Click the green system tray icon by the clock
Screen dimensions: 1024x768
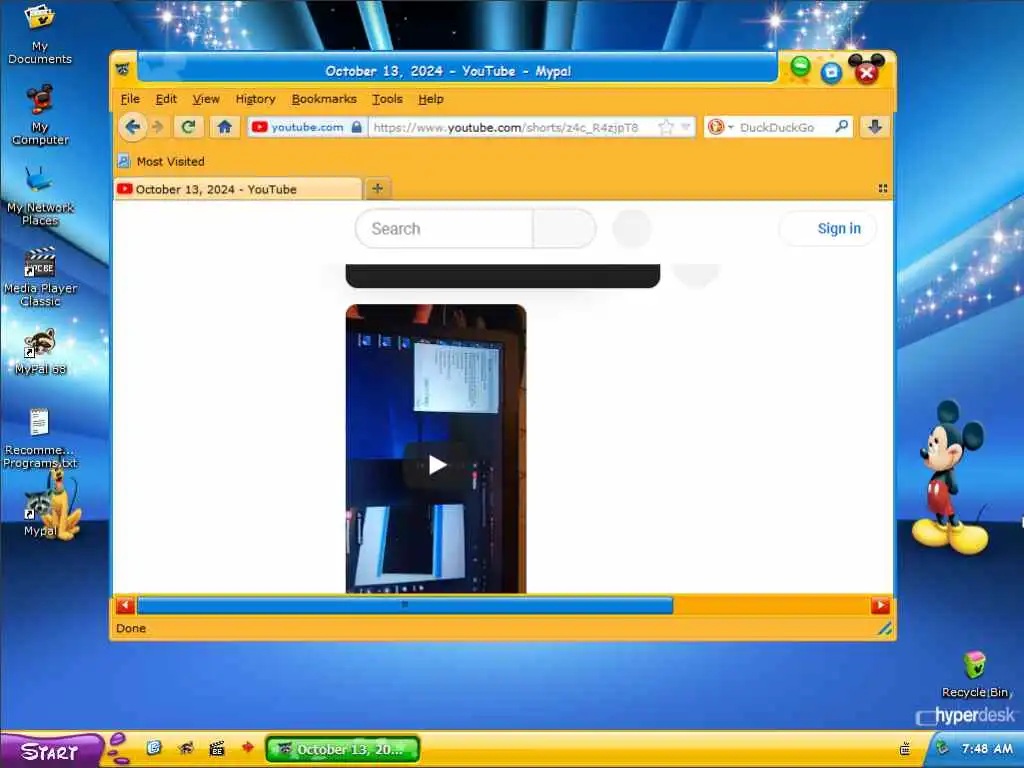[x=942, y=748]
